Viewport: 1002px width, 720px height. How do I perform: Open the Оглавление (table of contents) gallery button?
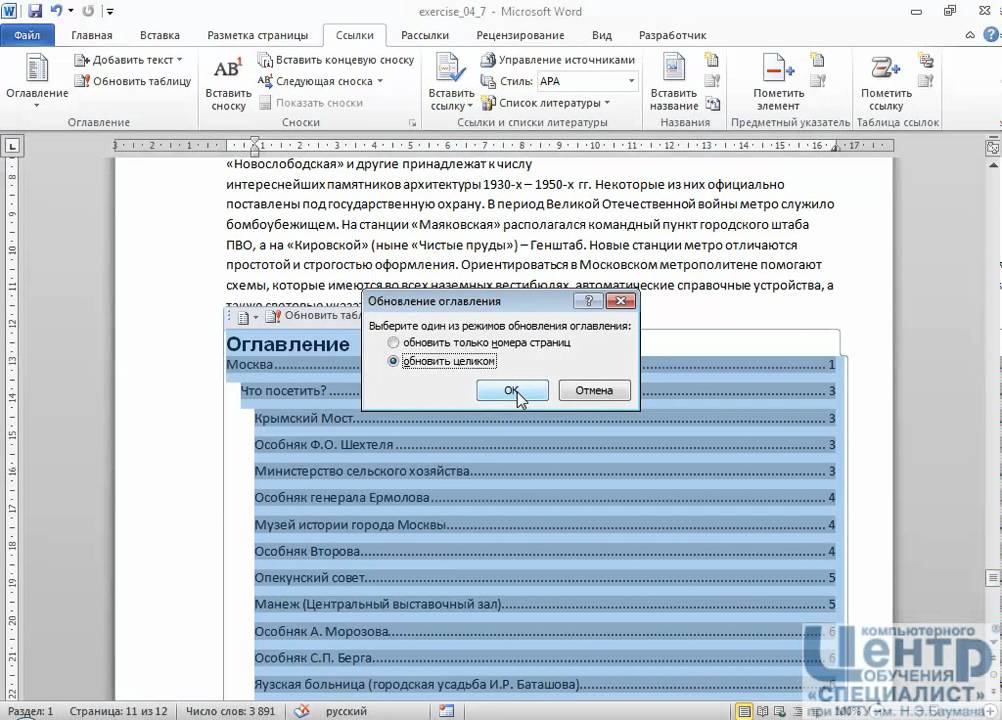[36, 80]
